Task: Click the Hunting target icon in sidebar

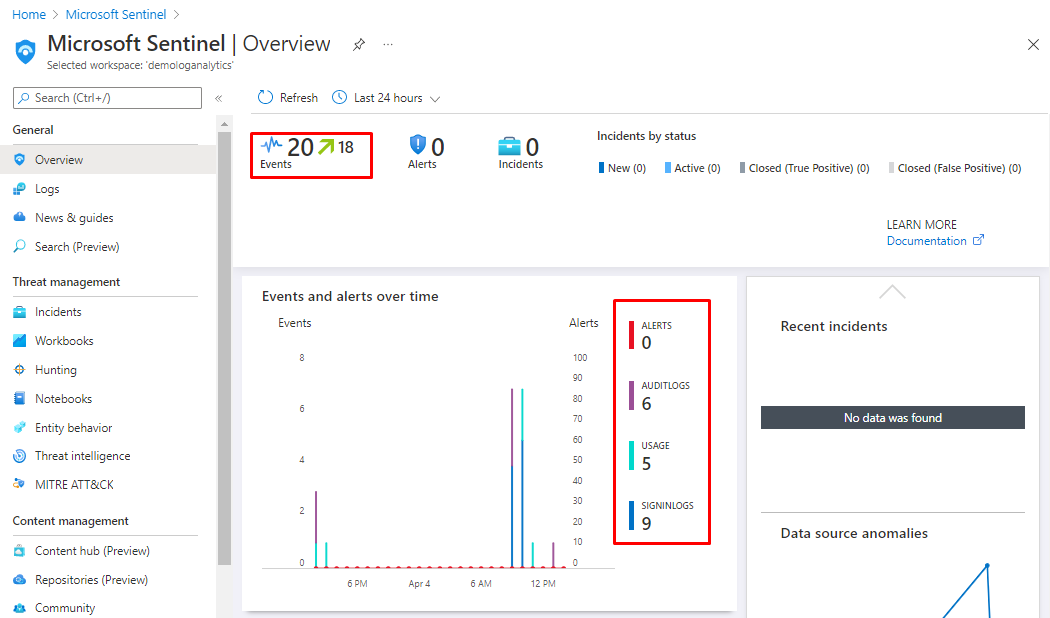Action: pos(20,370)
